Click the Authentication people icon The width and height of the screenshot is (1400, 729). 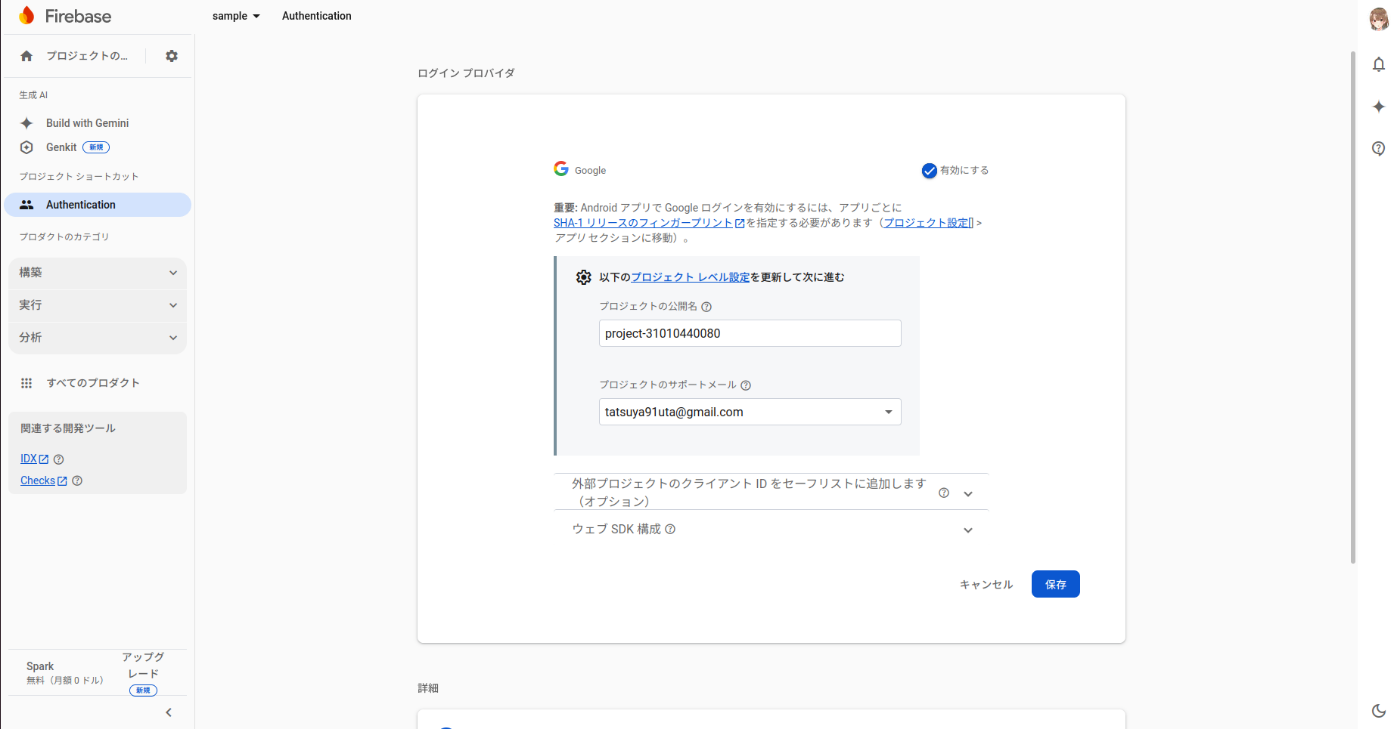point(27,205)
